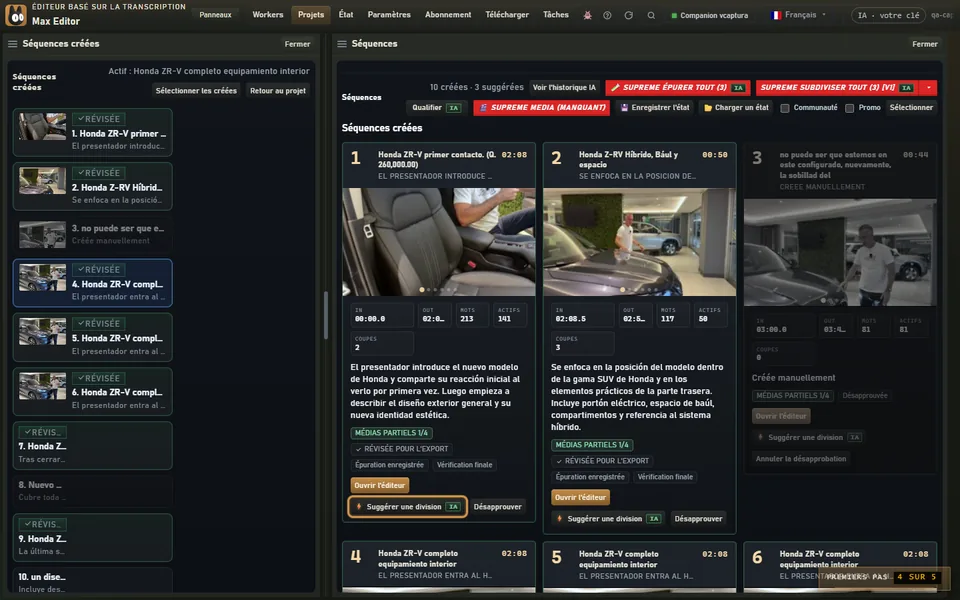
Task: Open the Abonnement menu
Action: point(448,15)
